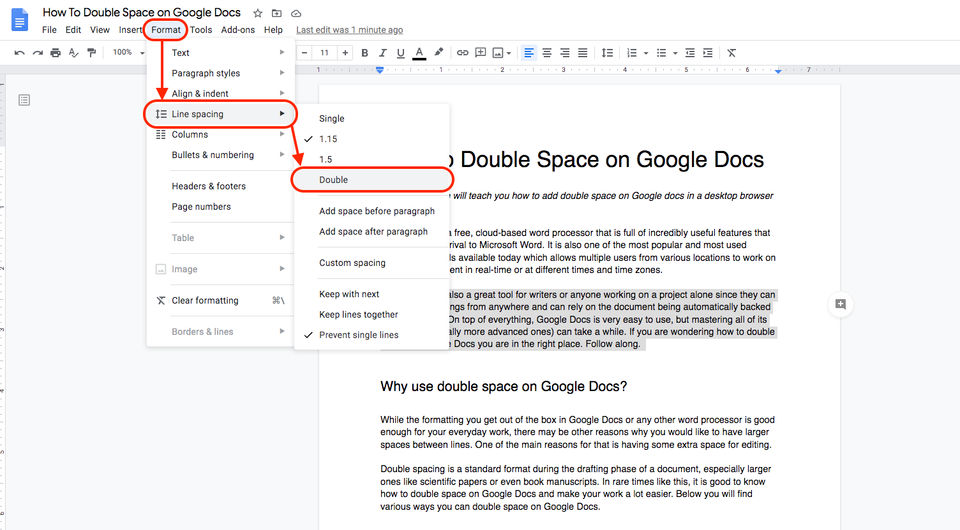Show the document outline
Viewport: 960px width, 530px height.
[24, 100]
